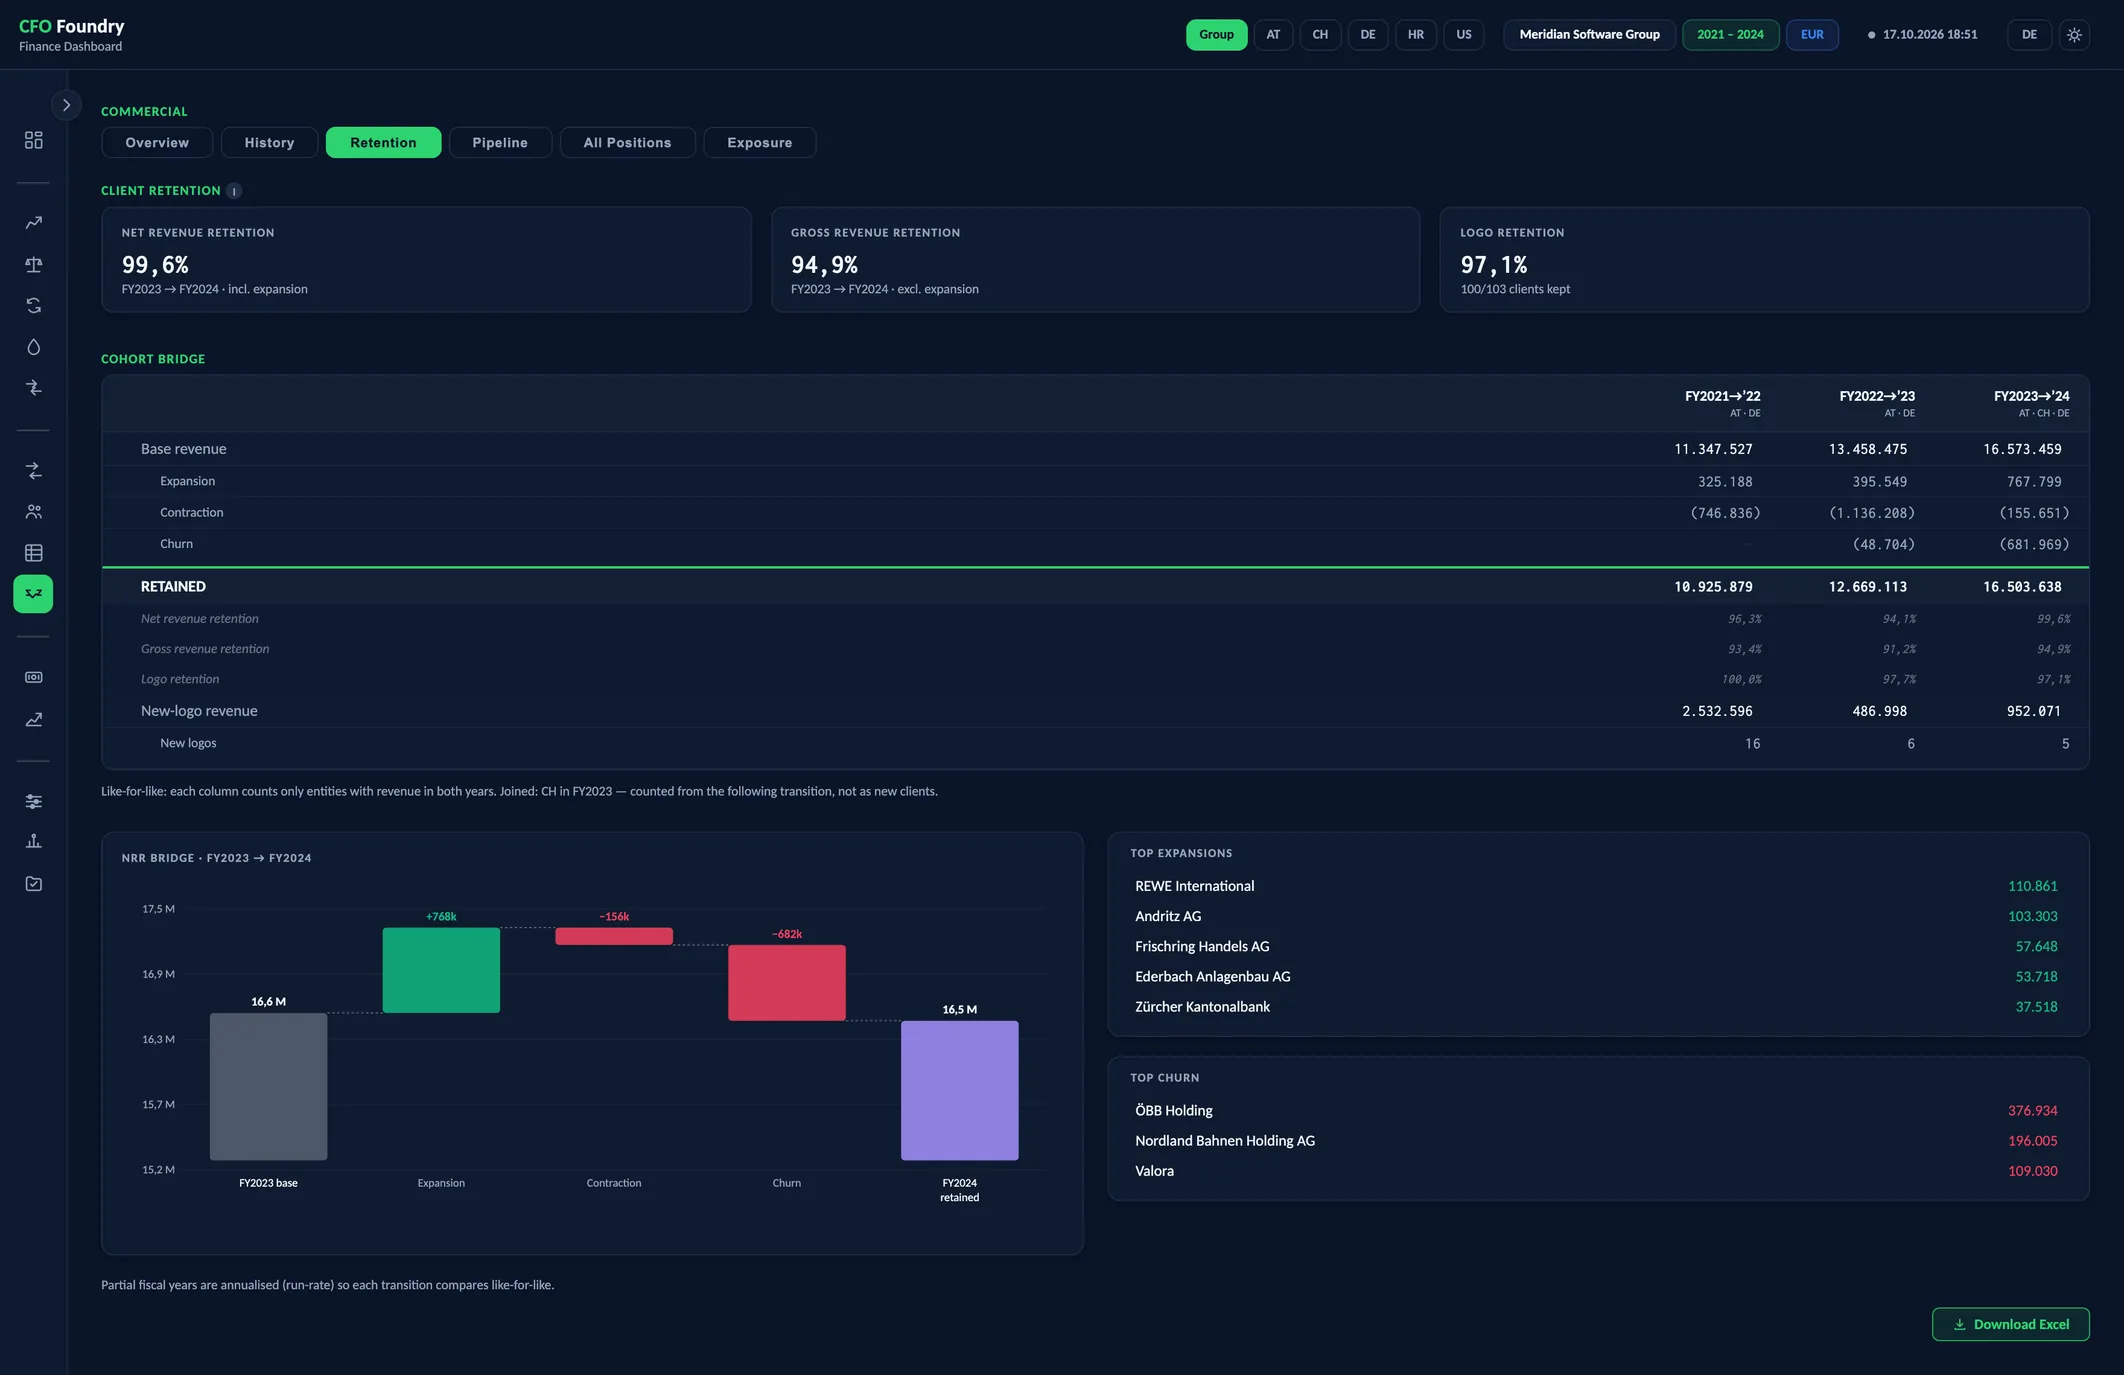Viewport: 2124px width, 1375px height.
Task: Open the EUR currency selector
Action: coord(1812,35)
